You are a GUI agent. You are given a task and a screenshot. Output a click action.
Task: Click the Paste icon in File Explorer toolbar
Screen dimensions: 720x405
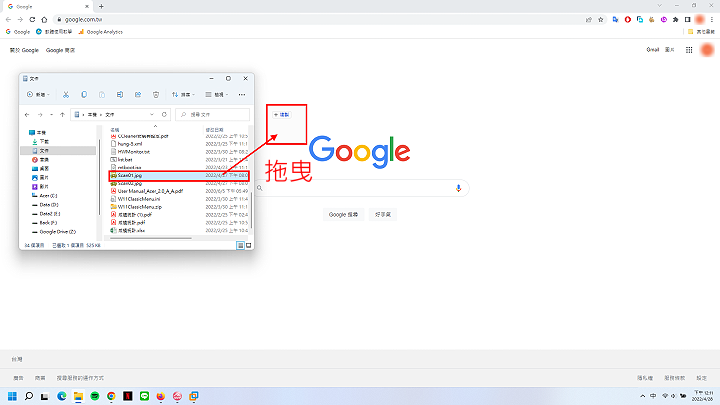pyautogui.click(x=102, y=95)
